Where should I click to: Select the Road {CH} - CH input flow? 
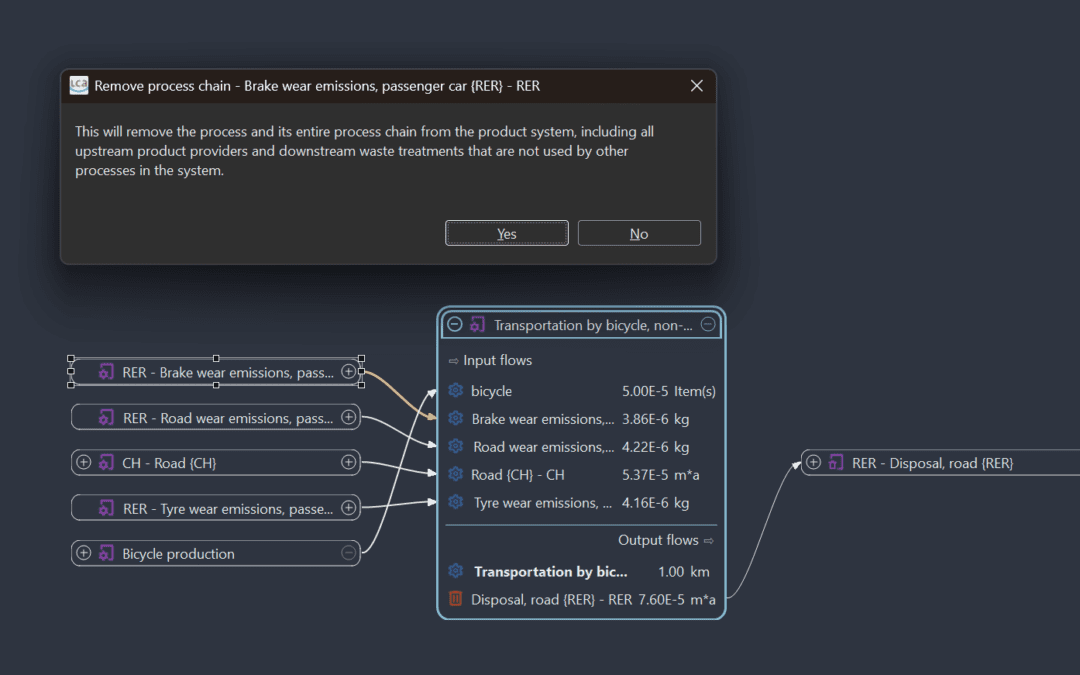[518, 475]
